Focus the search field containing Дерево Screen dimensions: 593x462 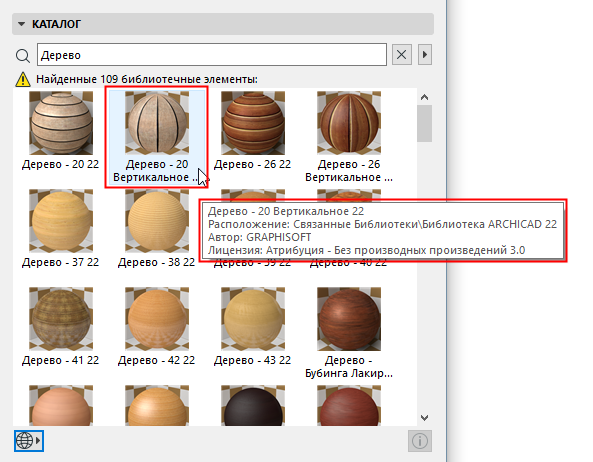(x=212, y=55)
